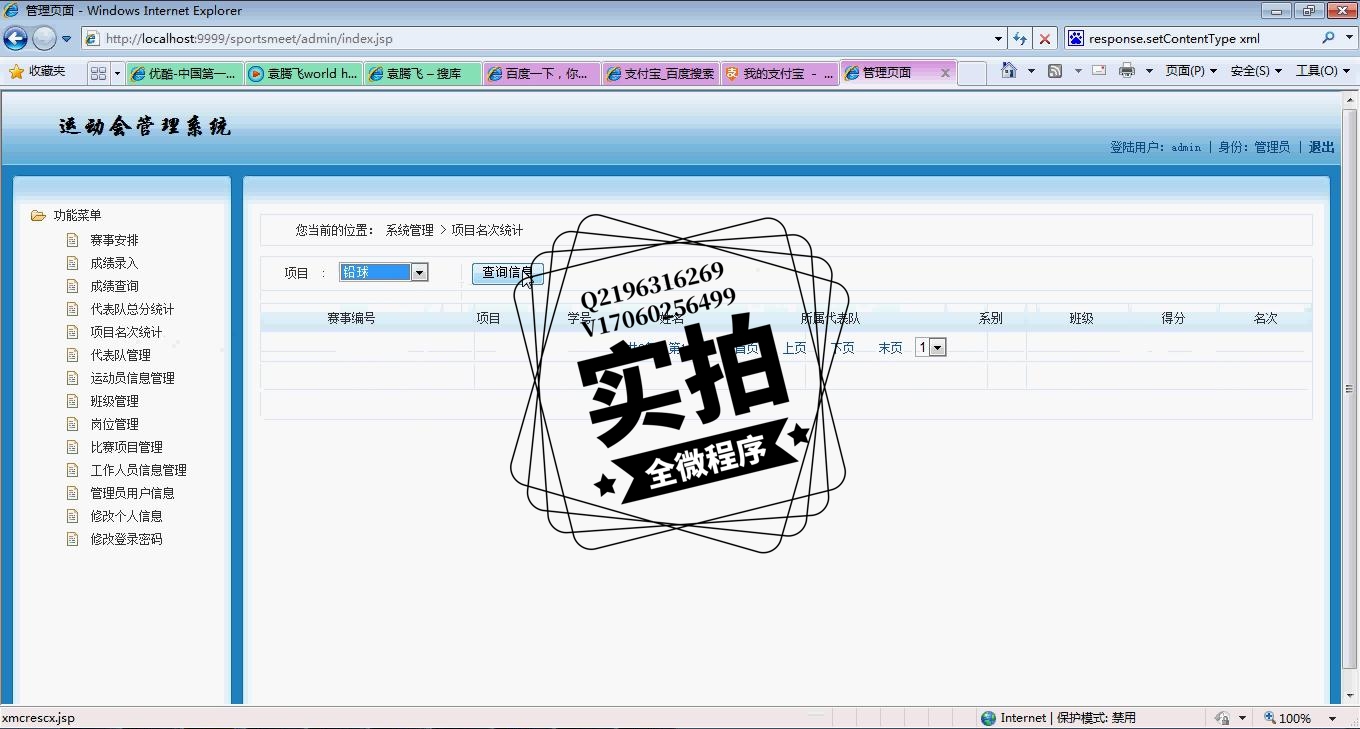Viewport: 1360px width, 729px height.
Task: Open 岗位管理 in the sidebar
Action: point(114,424)
